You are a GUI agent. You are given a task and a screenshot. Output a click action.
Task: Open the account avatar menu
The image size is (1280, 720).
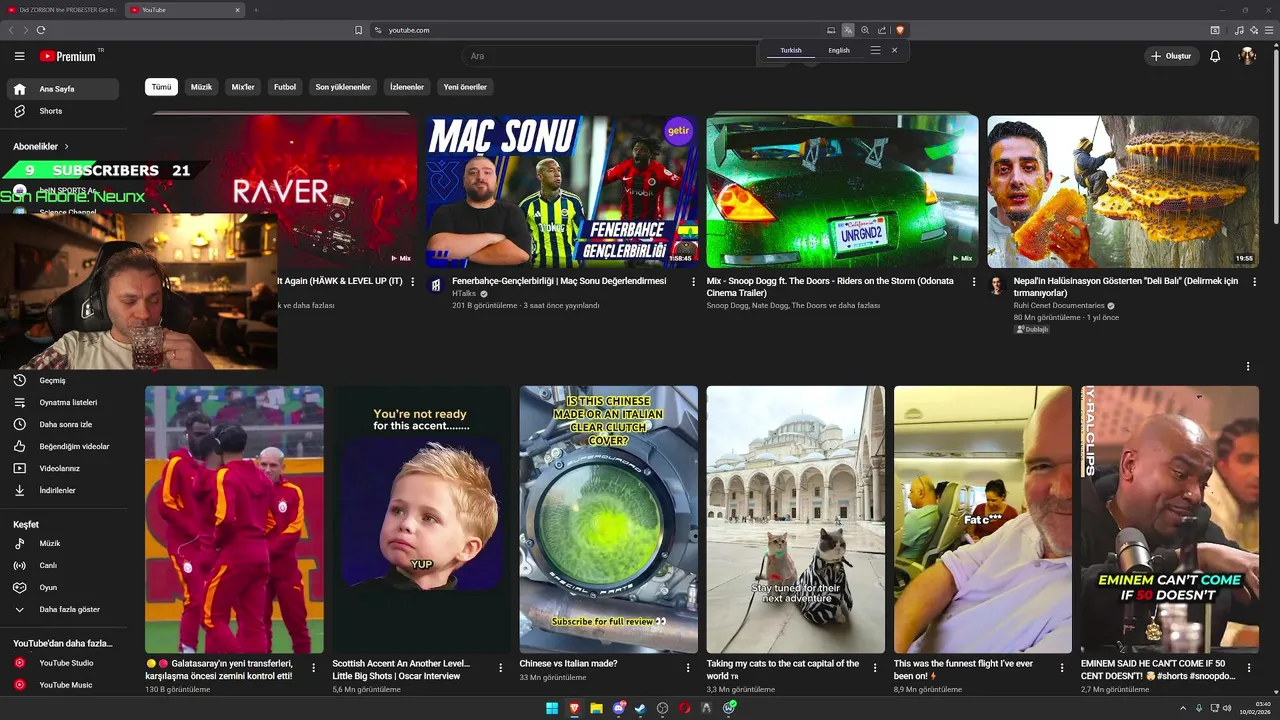1247,56
